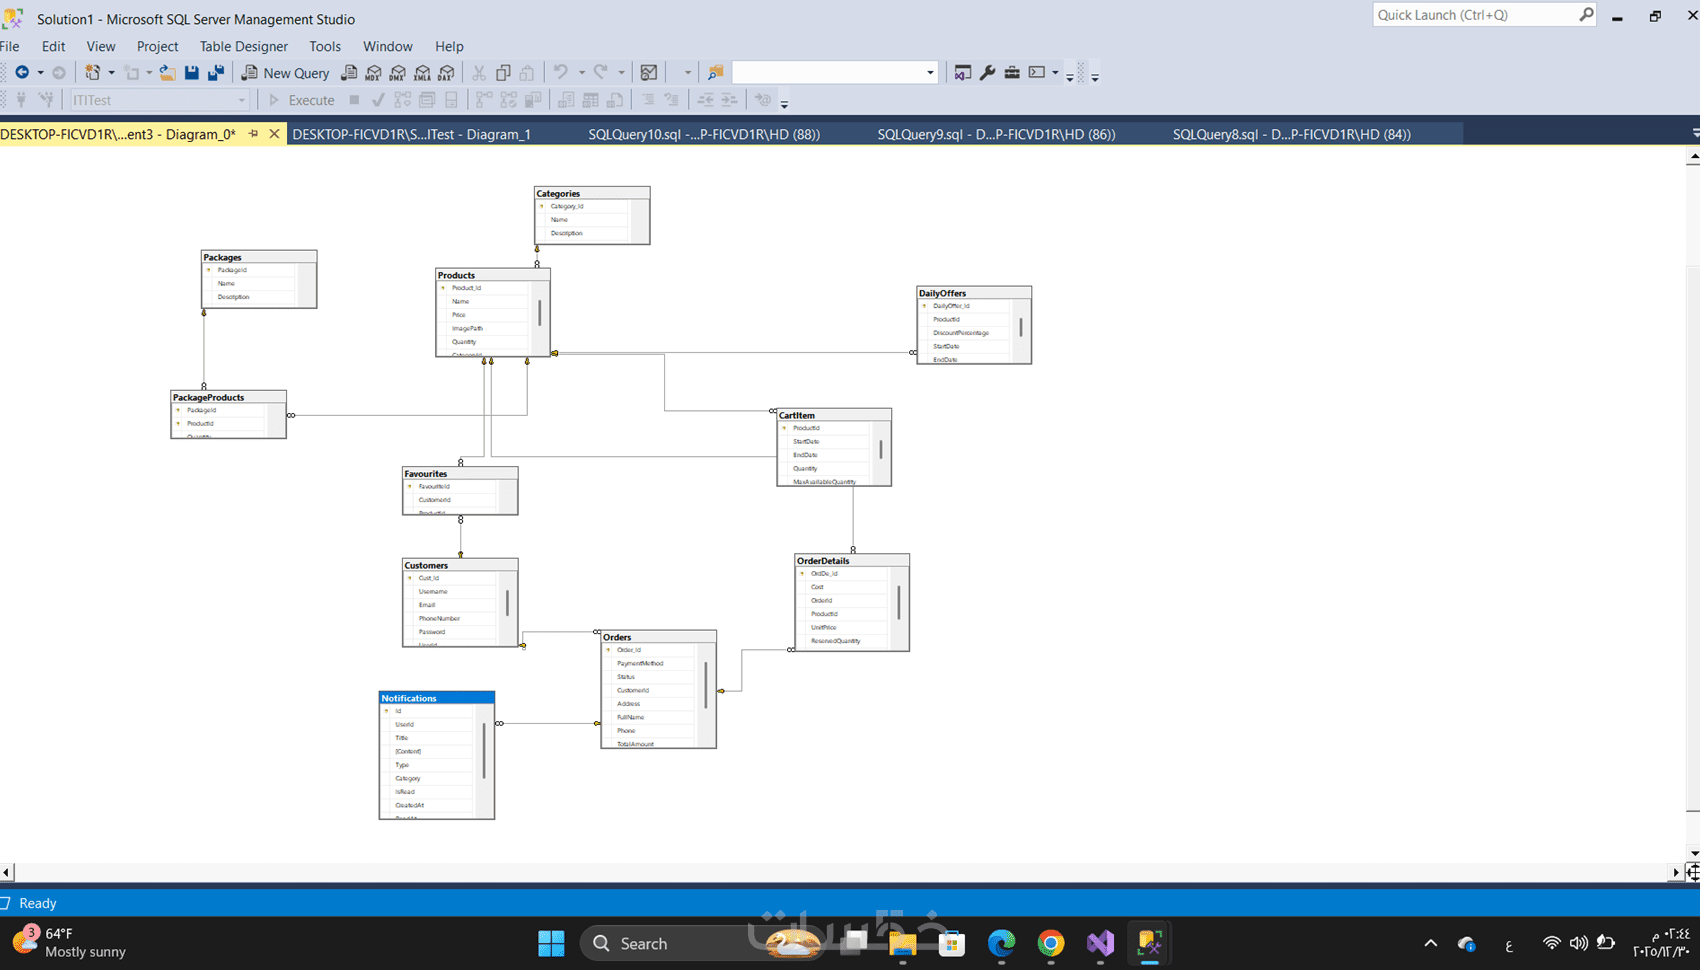The height and width of the screenshot is (970, 1700).
Task: Open the View menu
Action: point(101,46)
